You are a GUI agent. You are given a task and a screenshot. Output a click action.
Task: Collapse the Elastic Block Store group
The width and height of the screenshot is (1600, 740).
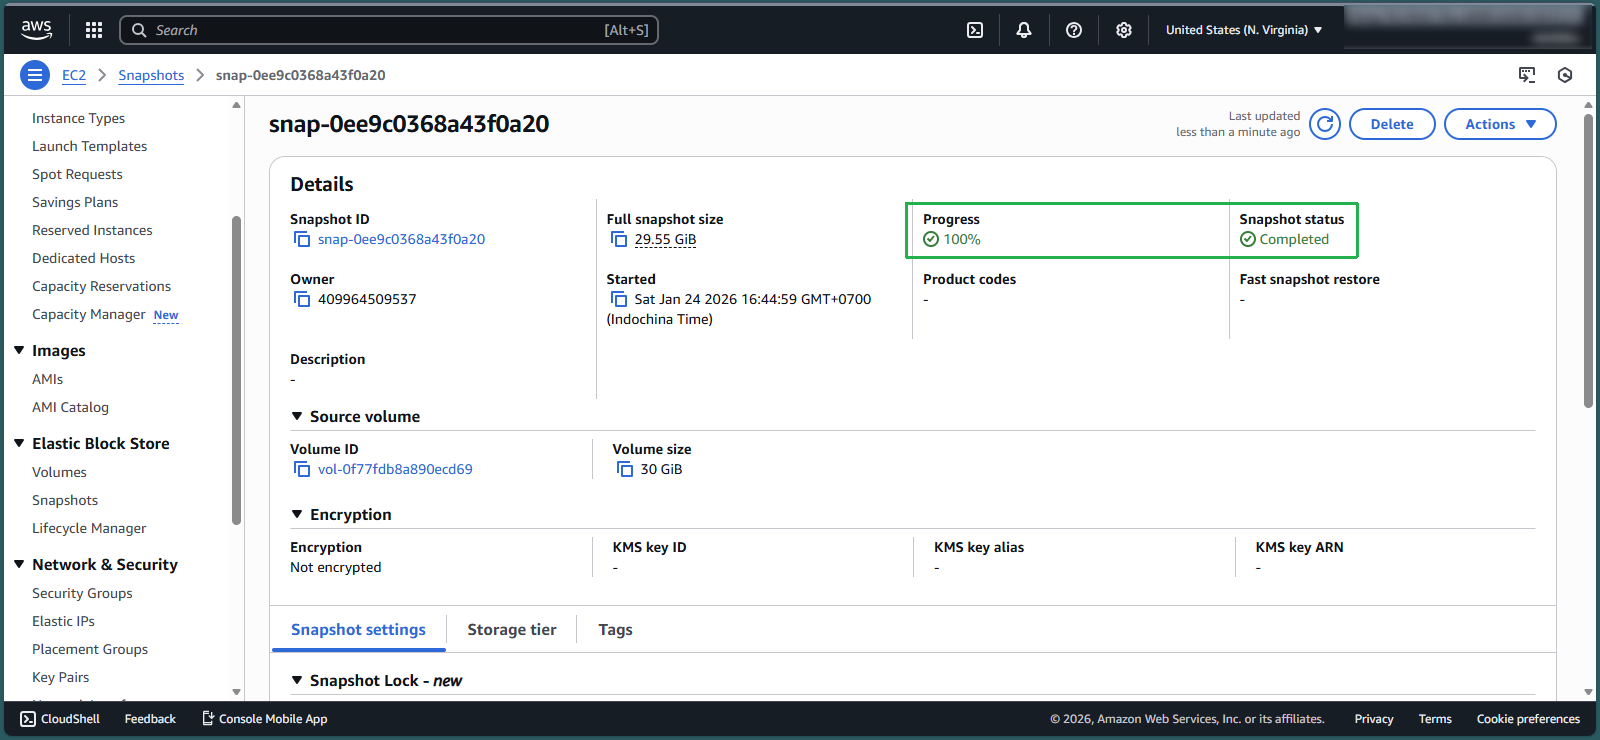(19, 443)
